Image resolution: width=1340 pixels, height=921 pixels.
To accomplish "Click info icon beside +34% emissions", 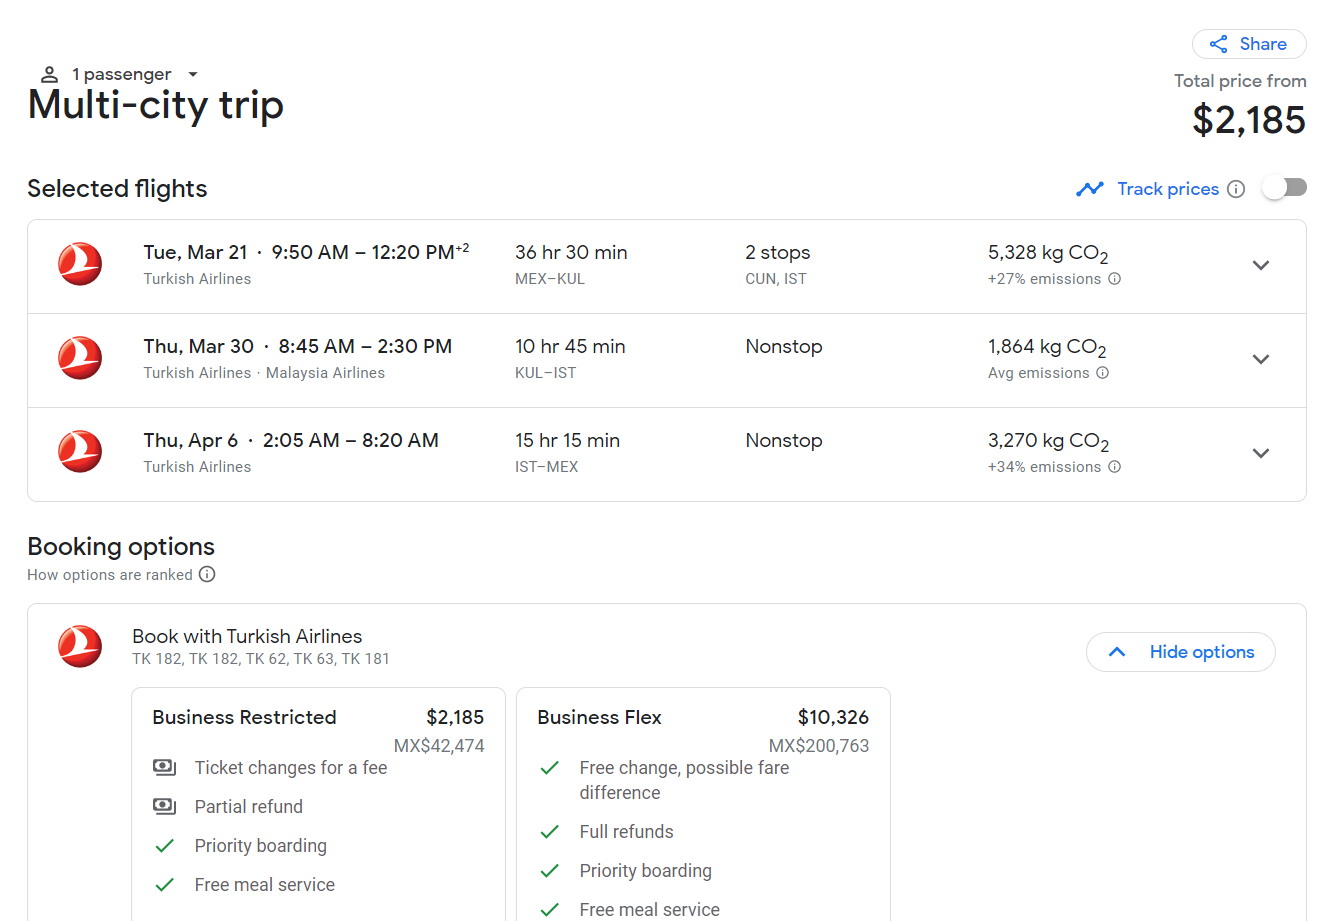I will (1115, 467).
